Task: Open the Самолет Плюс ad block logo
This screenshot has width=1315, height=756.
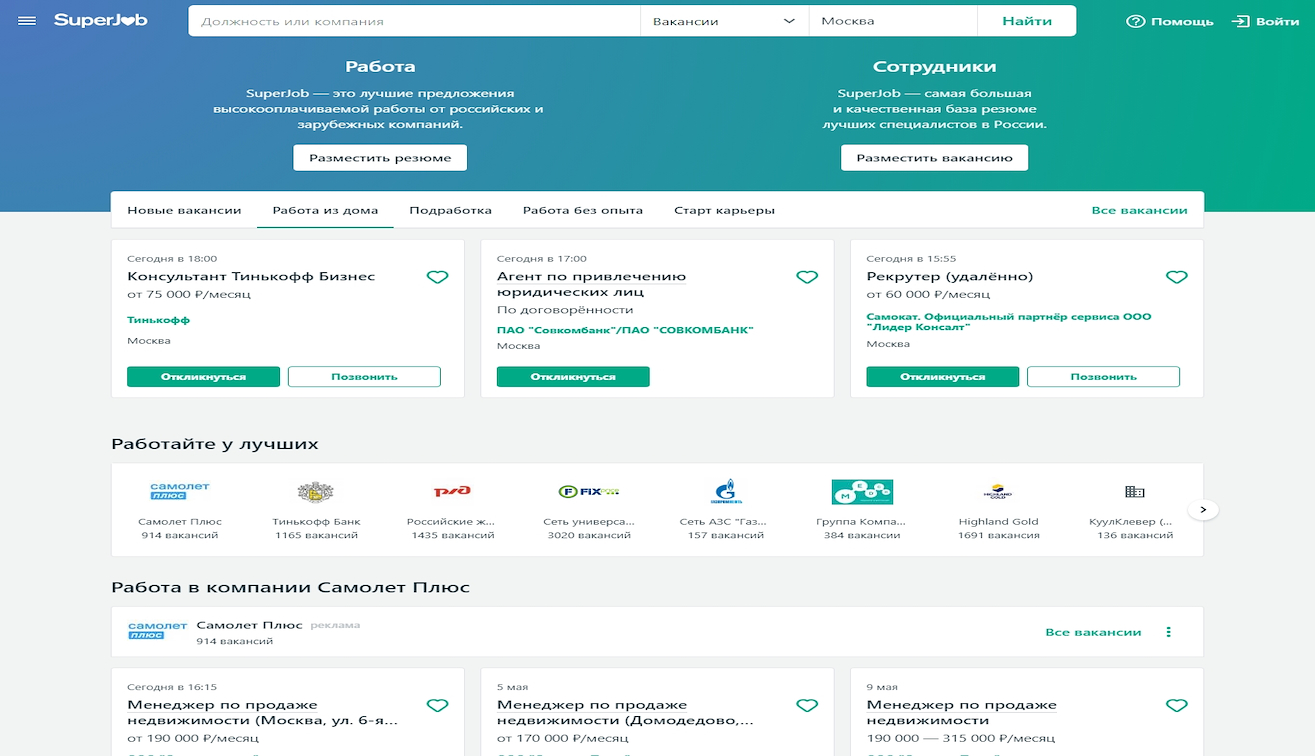Action: click(x=158, y=631)
